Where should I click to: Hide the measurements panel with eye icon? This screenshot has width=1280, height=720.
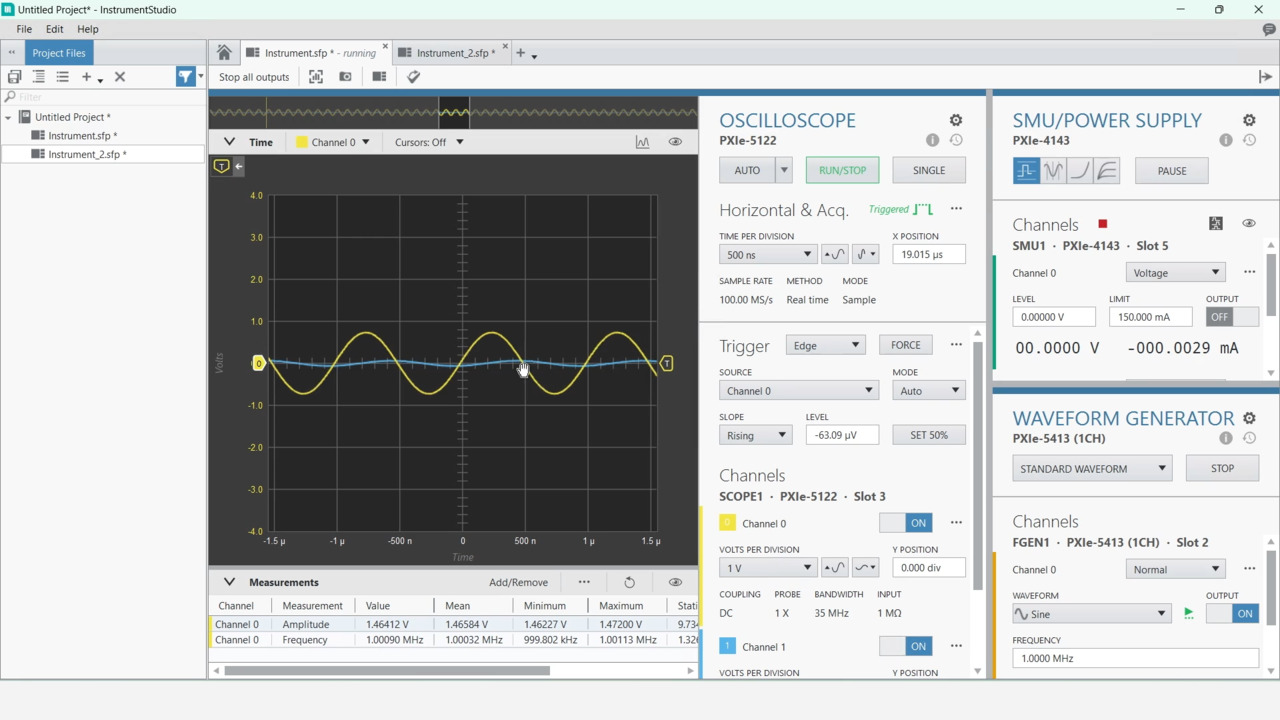tap(675, 582)
